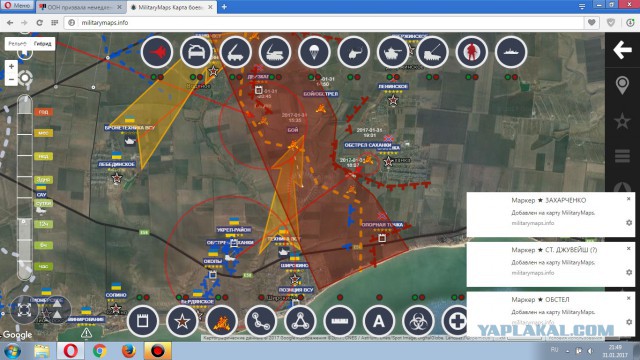Click the fullscreen expand map icon

tap(24, 310)
